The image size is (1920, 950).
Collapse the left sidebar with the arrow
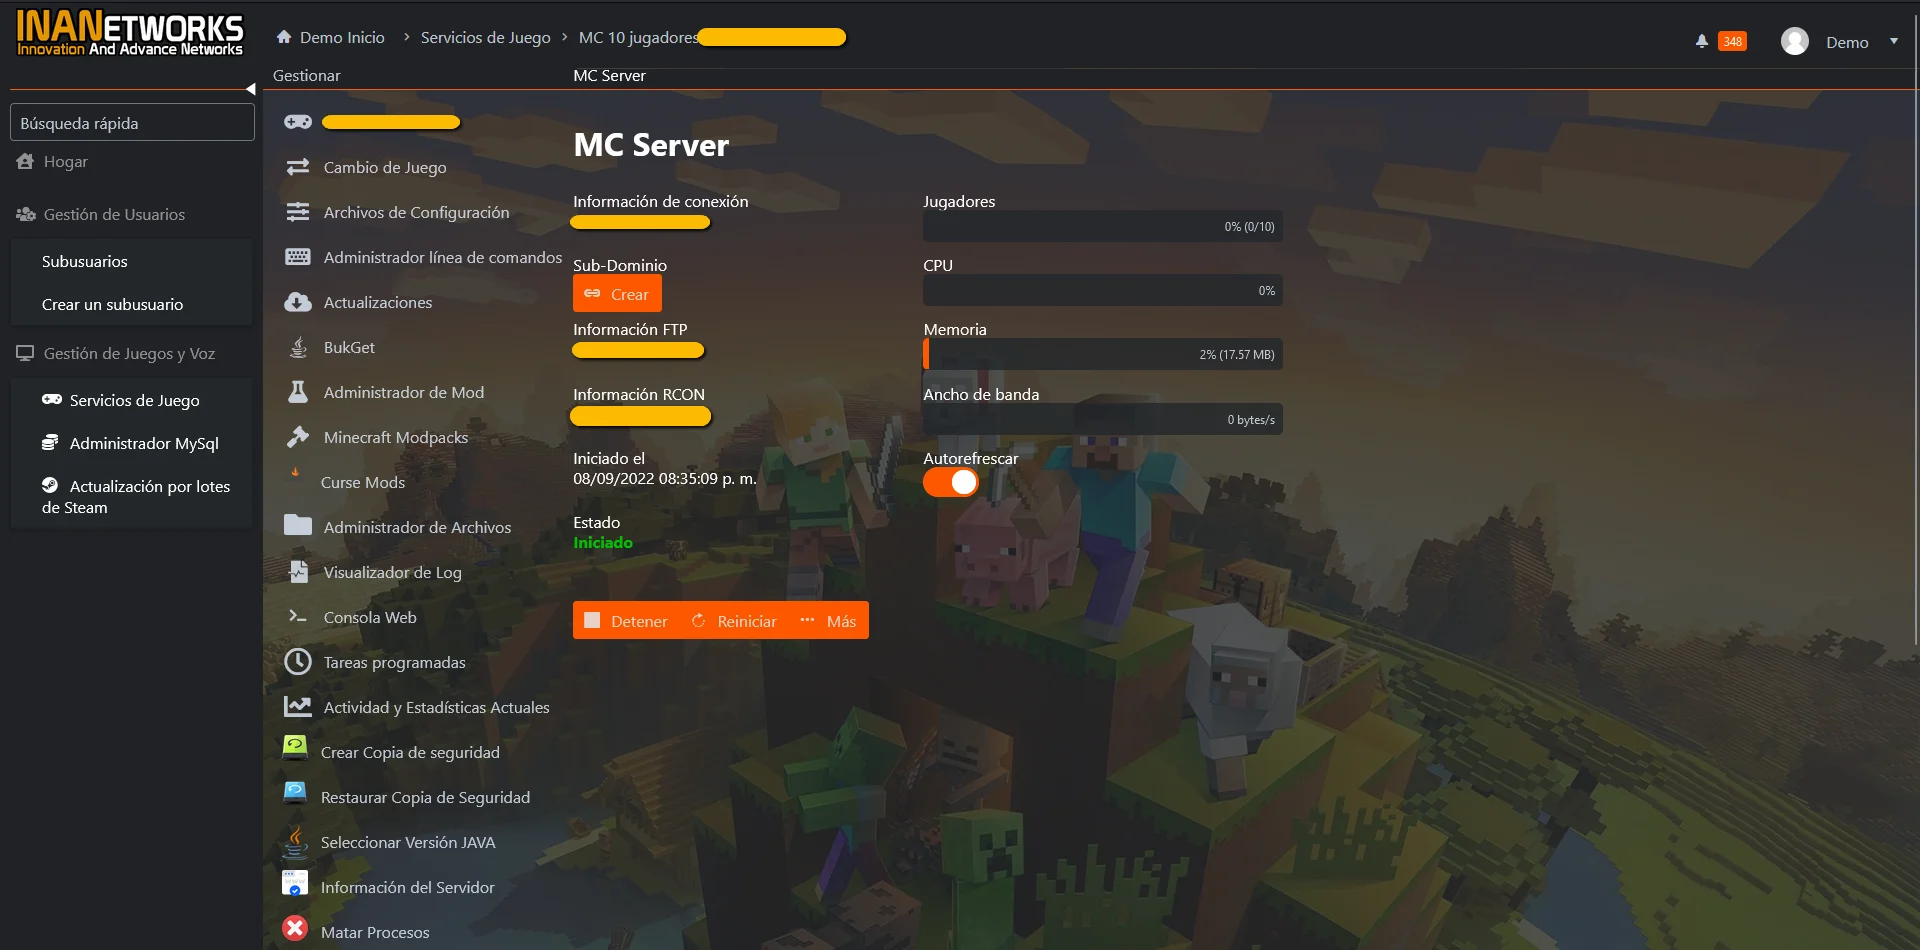[x=251, y=89]
